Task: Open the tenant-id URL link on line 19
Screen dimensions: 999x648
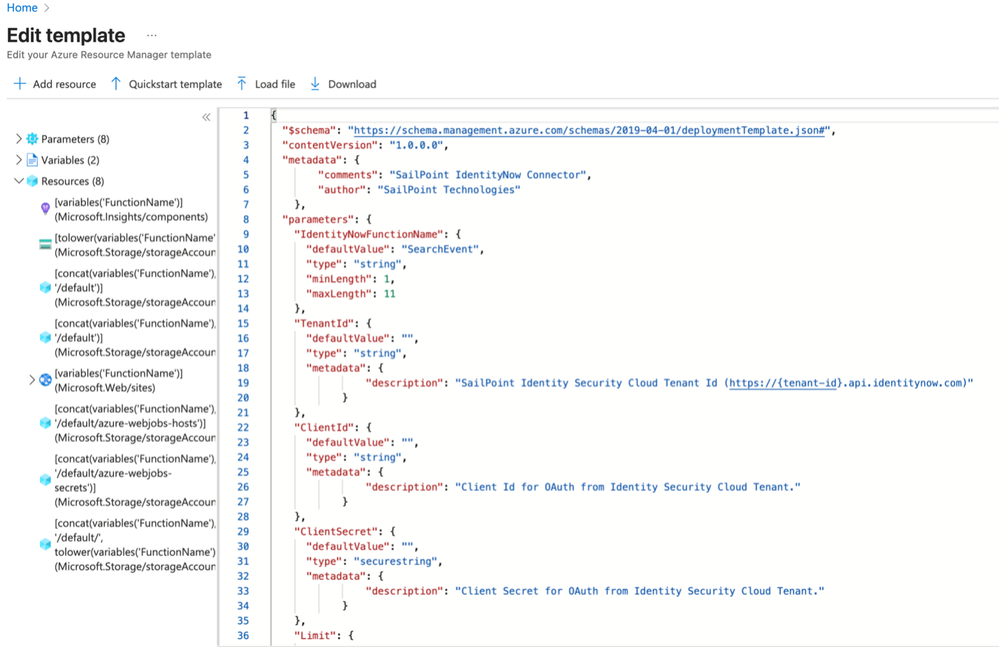Action: 782,383
